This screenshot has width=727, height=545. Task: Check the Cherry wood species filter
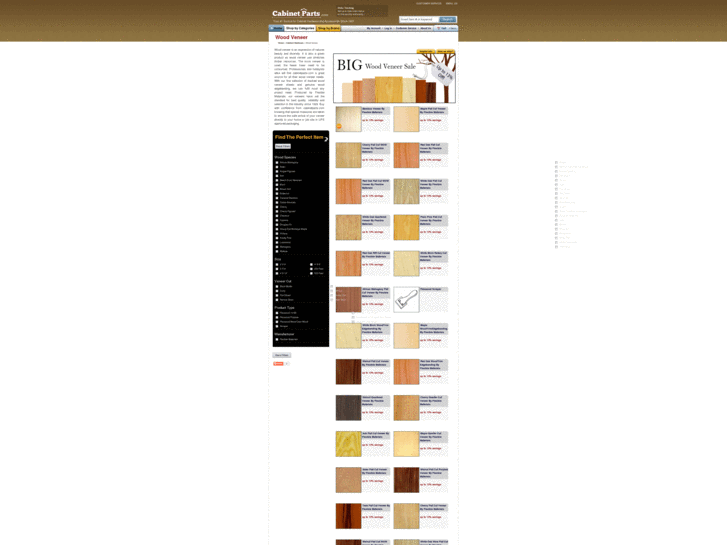click(x=277, y=207)
